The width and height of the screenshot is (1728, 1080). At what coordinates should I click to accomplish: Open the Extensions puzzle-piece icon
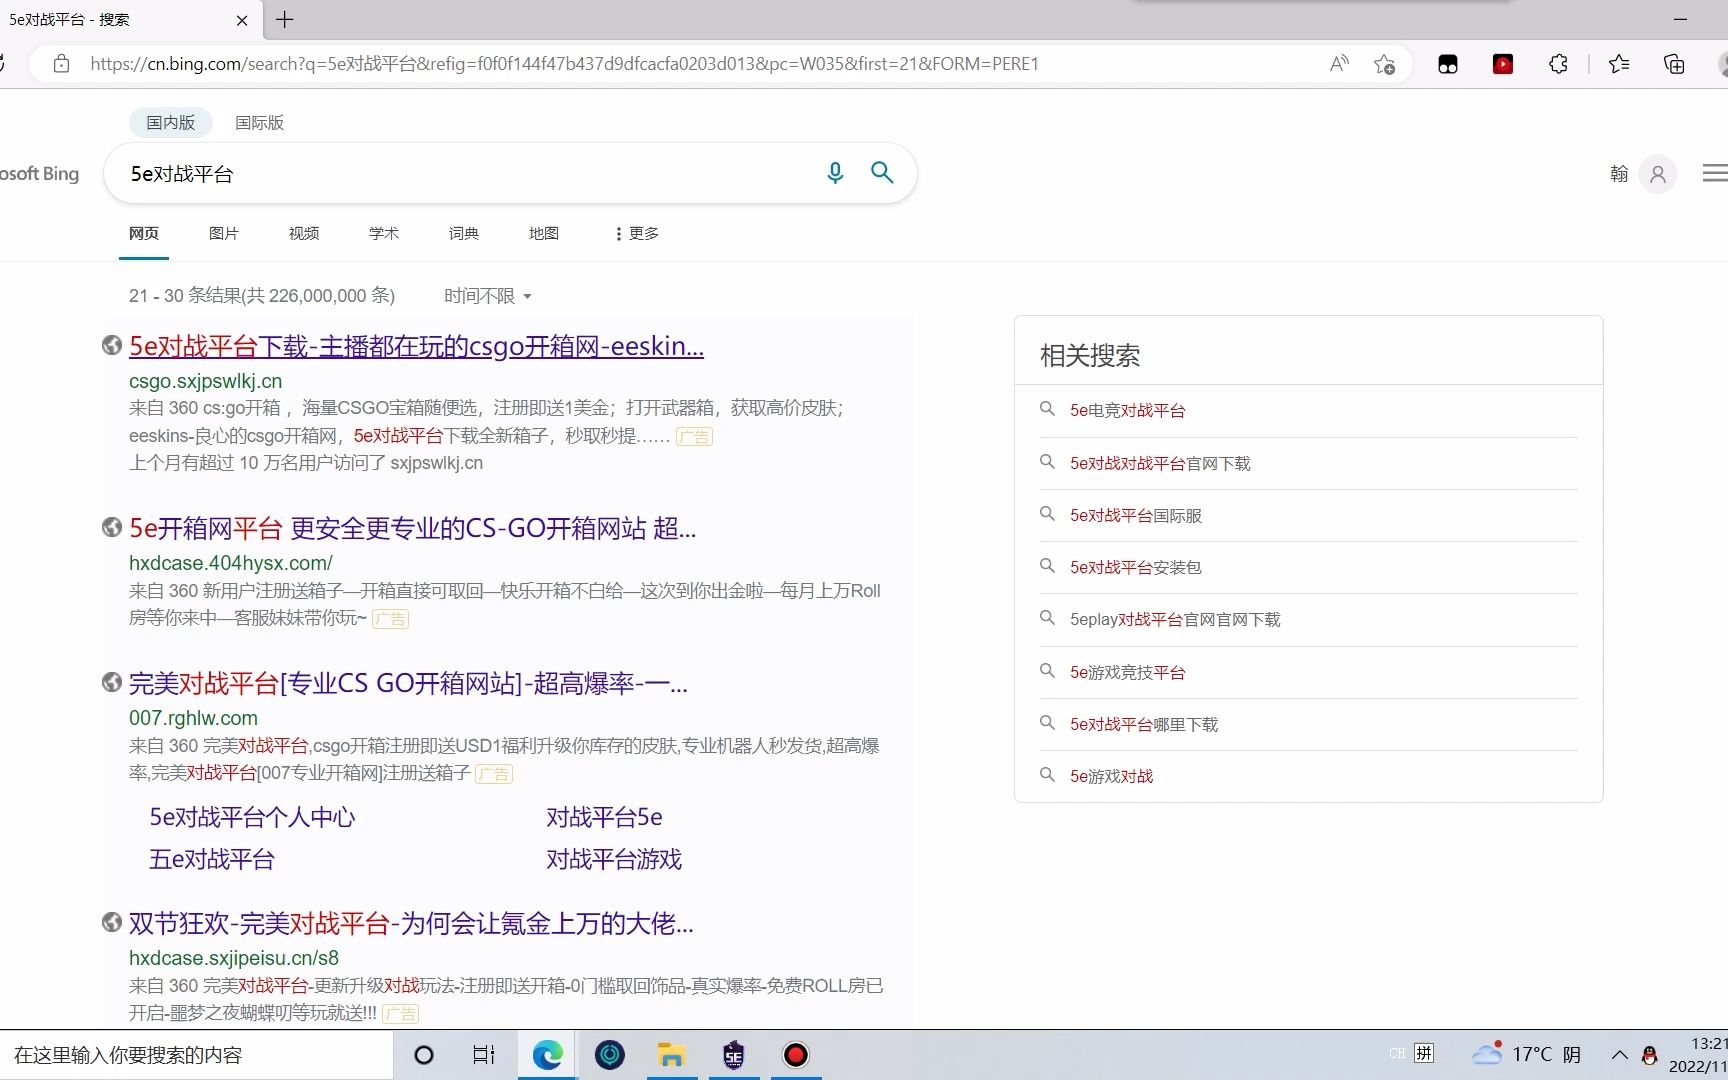point(1558,64)
